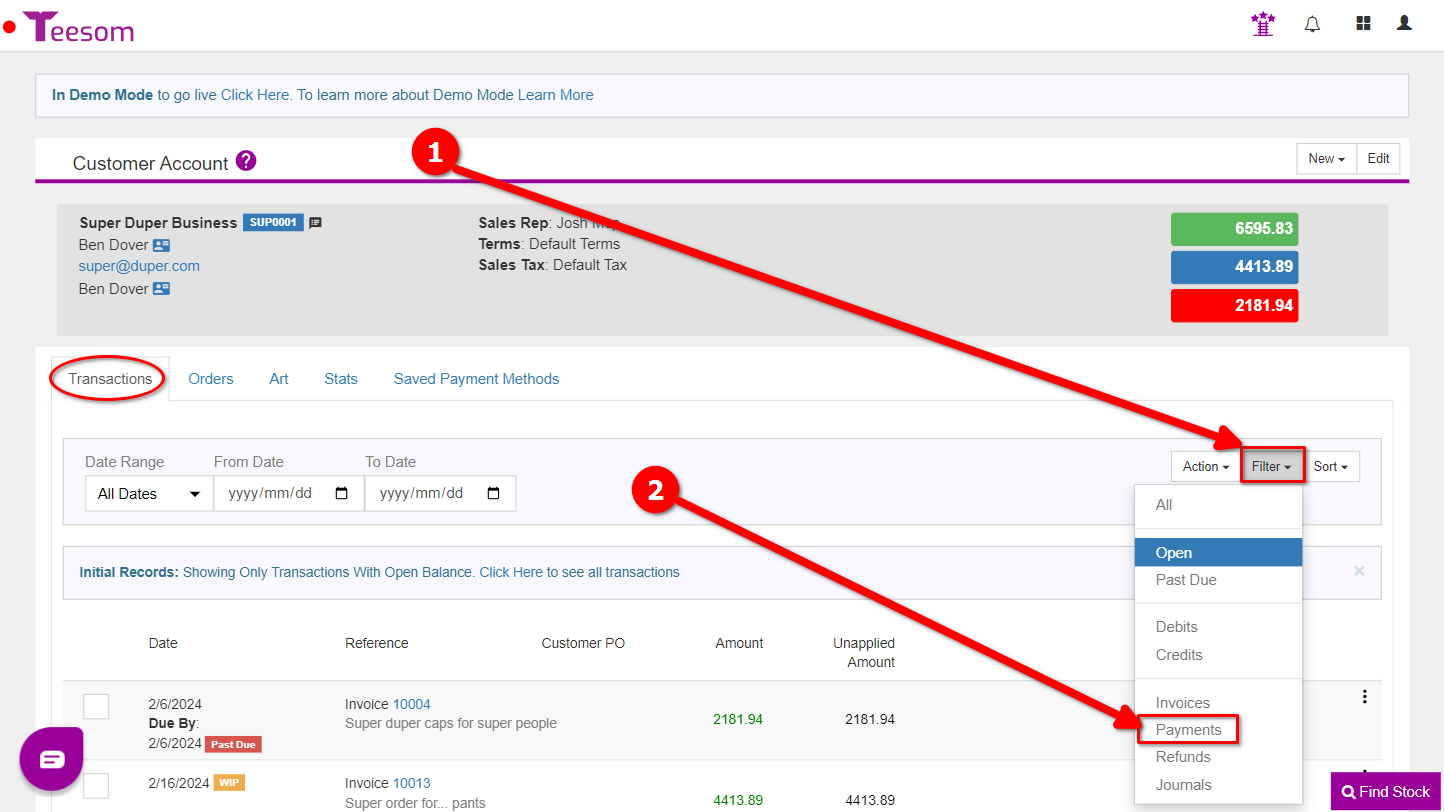Choose Past Due in the Filter menu

[x=1218, y=580]
